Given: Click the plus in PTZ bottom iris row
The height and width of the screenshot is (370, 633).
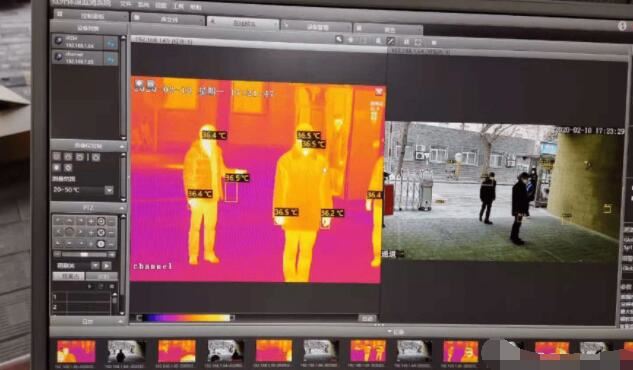Looking at the screenshot, I should [x=91, y=244].
